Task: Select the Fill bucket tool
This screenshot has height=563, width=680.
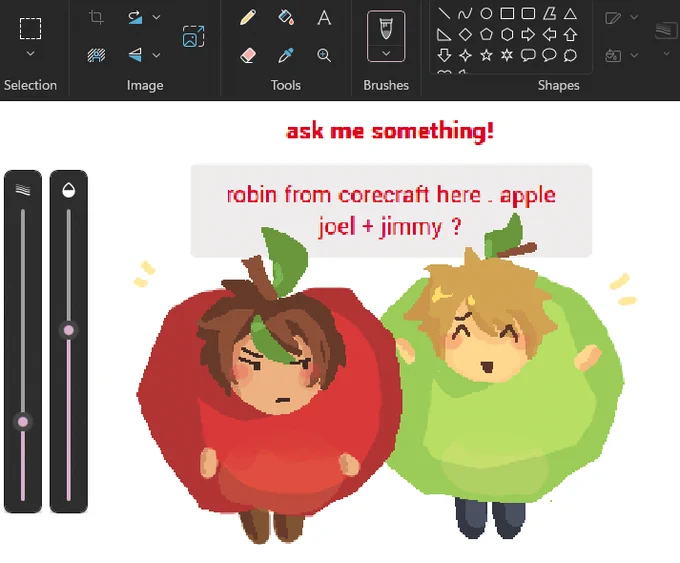Action: coord(286,18)
